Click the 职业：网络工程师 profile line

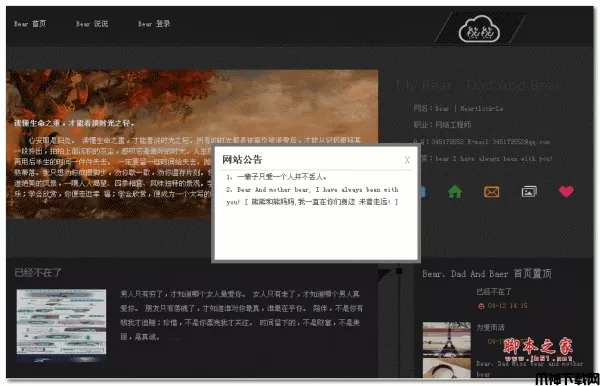point(442,125)
